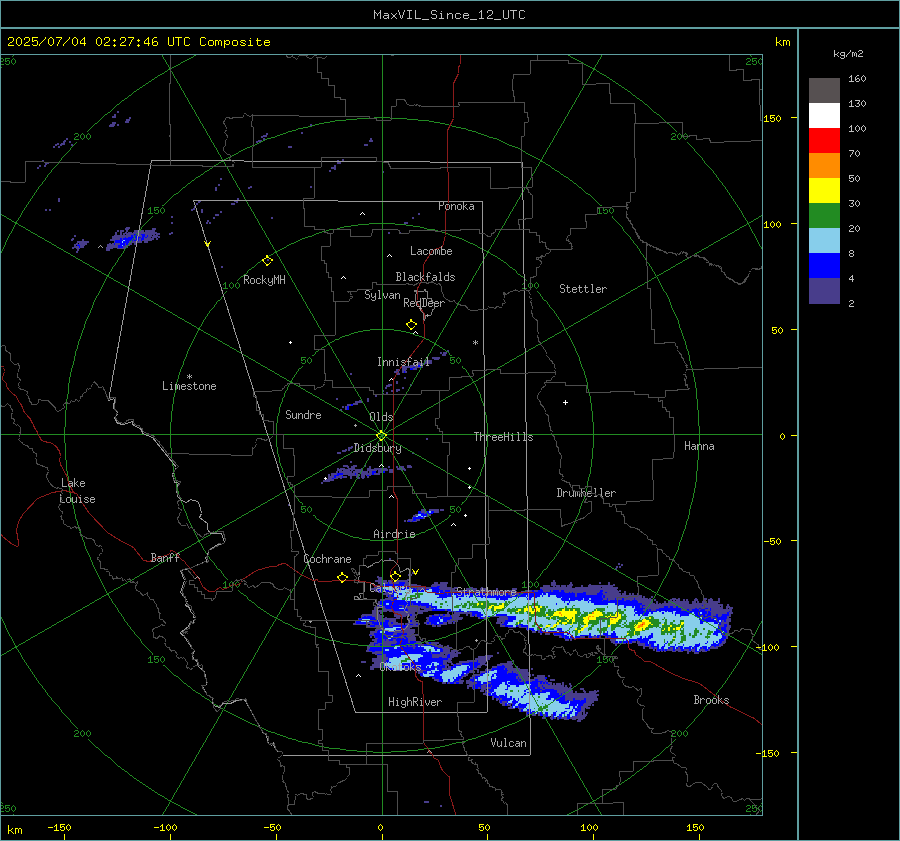Select the gray 130–160 legend swatch

coord(824,91)
